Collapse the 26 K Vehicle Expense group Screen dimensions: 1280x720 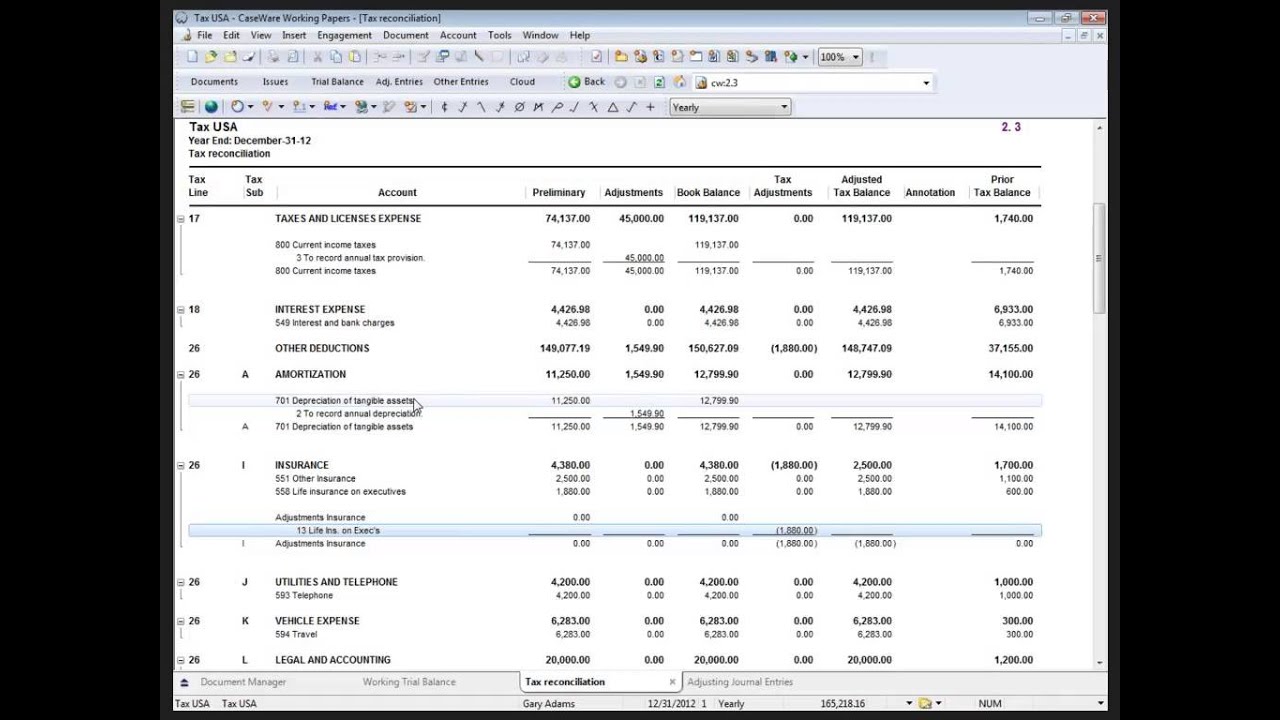pos(181,621)
